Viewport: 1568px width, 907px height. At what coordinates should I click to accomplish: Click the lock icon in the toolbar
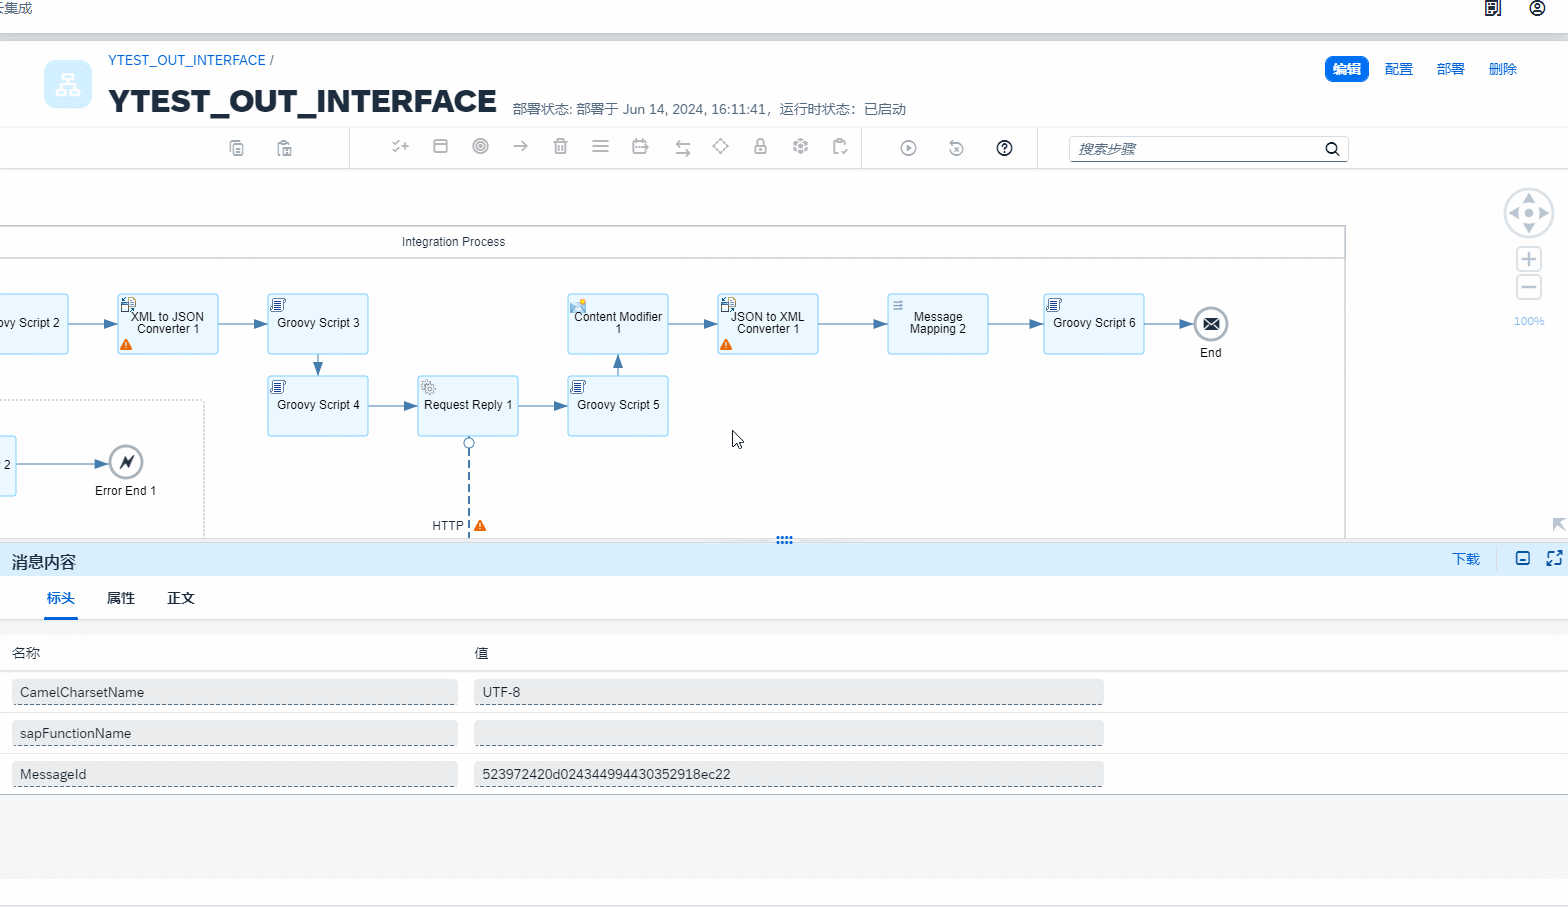coord(760,147)
